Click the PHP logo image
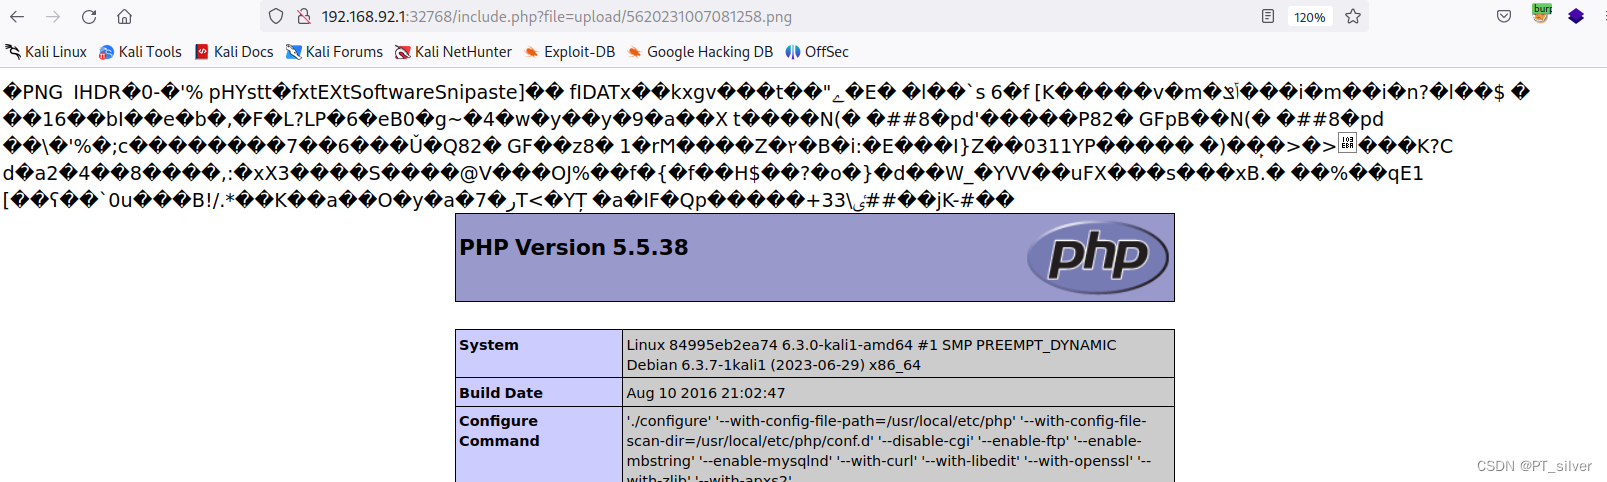Image resolution: width=1607 pixels, height=482 pixels. [x=1097, y=257]
